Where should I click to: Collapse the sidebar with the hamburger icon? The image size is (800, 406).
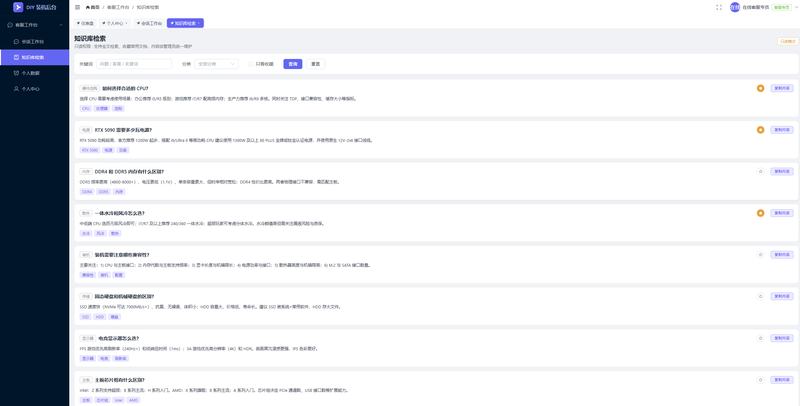77,7
